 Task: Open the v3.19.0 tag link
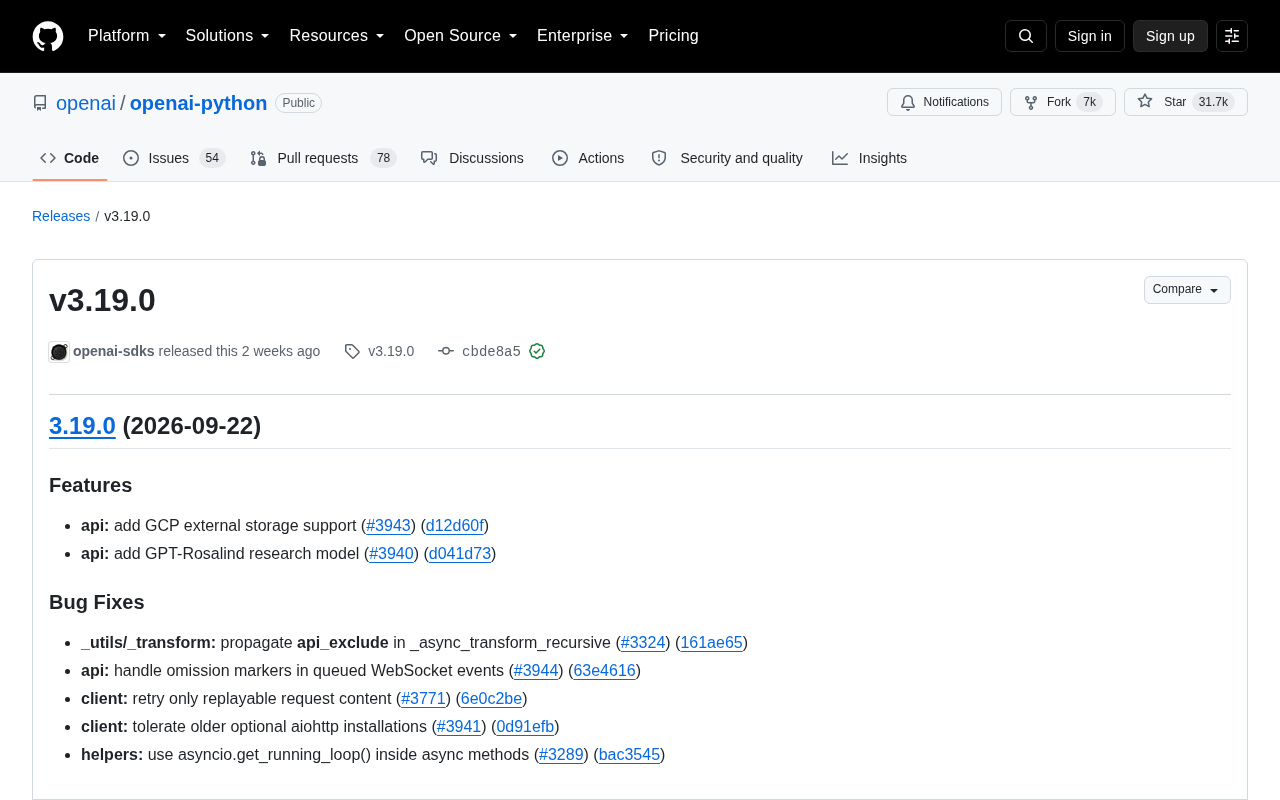(x=391, y=351)
